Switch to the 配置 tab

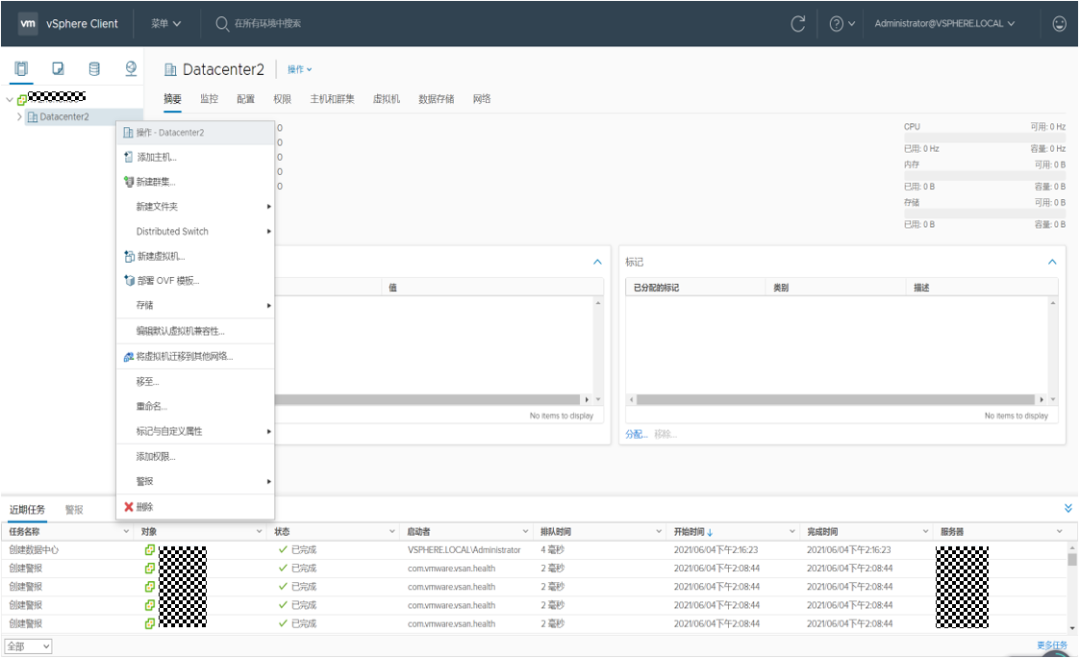(245, 99)
